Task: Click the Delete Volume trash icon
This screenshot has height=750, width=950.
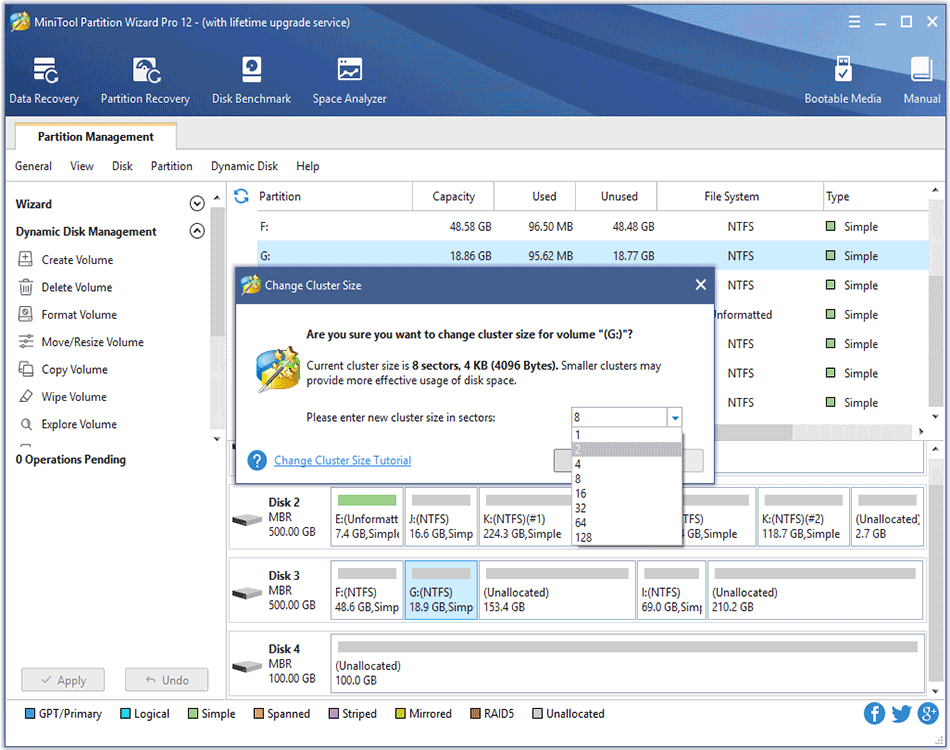Action: tap(25, 287)
